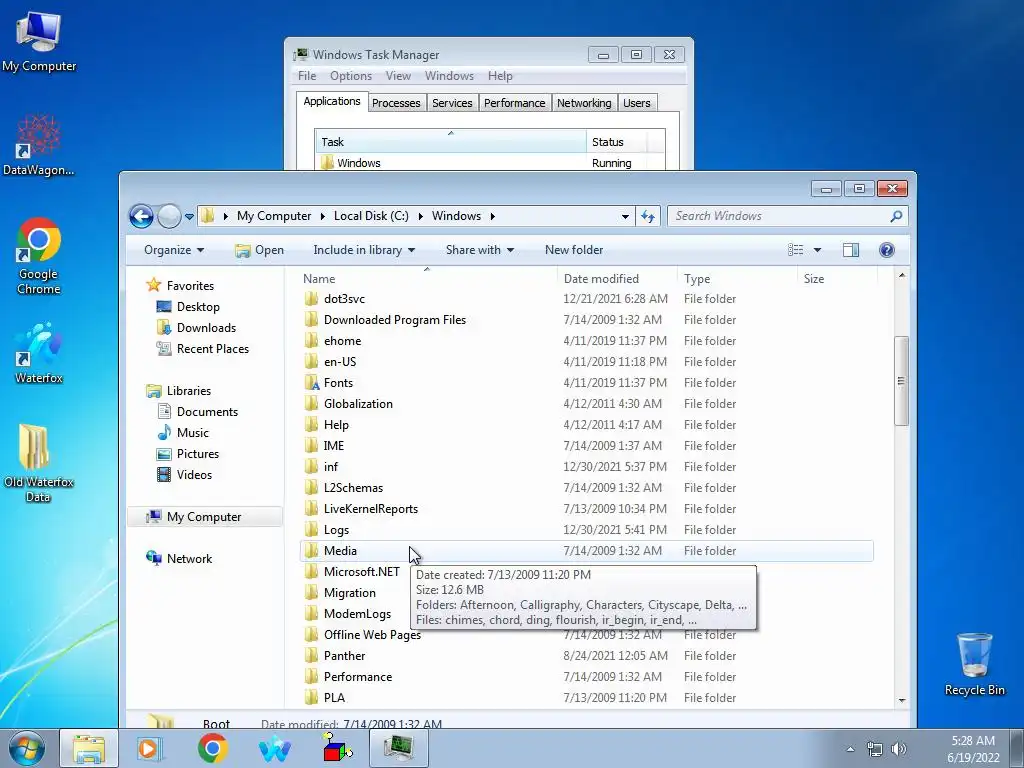Click the file list scrollbar down arrow
The width and height of the screenshot is (1024, 768).
coord(902,700)
